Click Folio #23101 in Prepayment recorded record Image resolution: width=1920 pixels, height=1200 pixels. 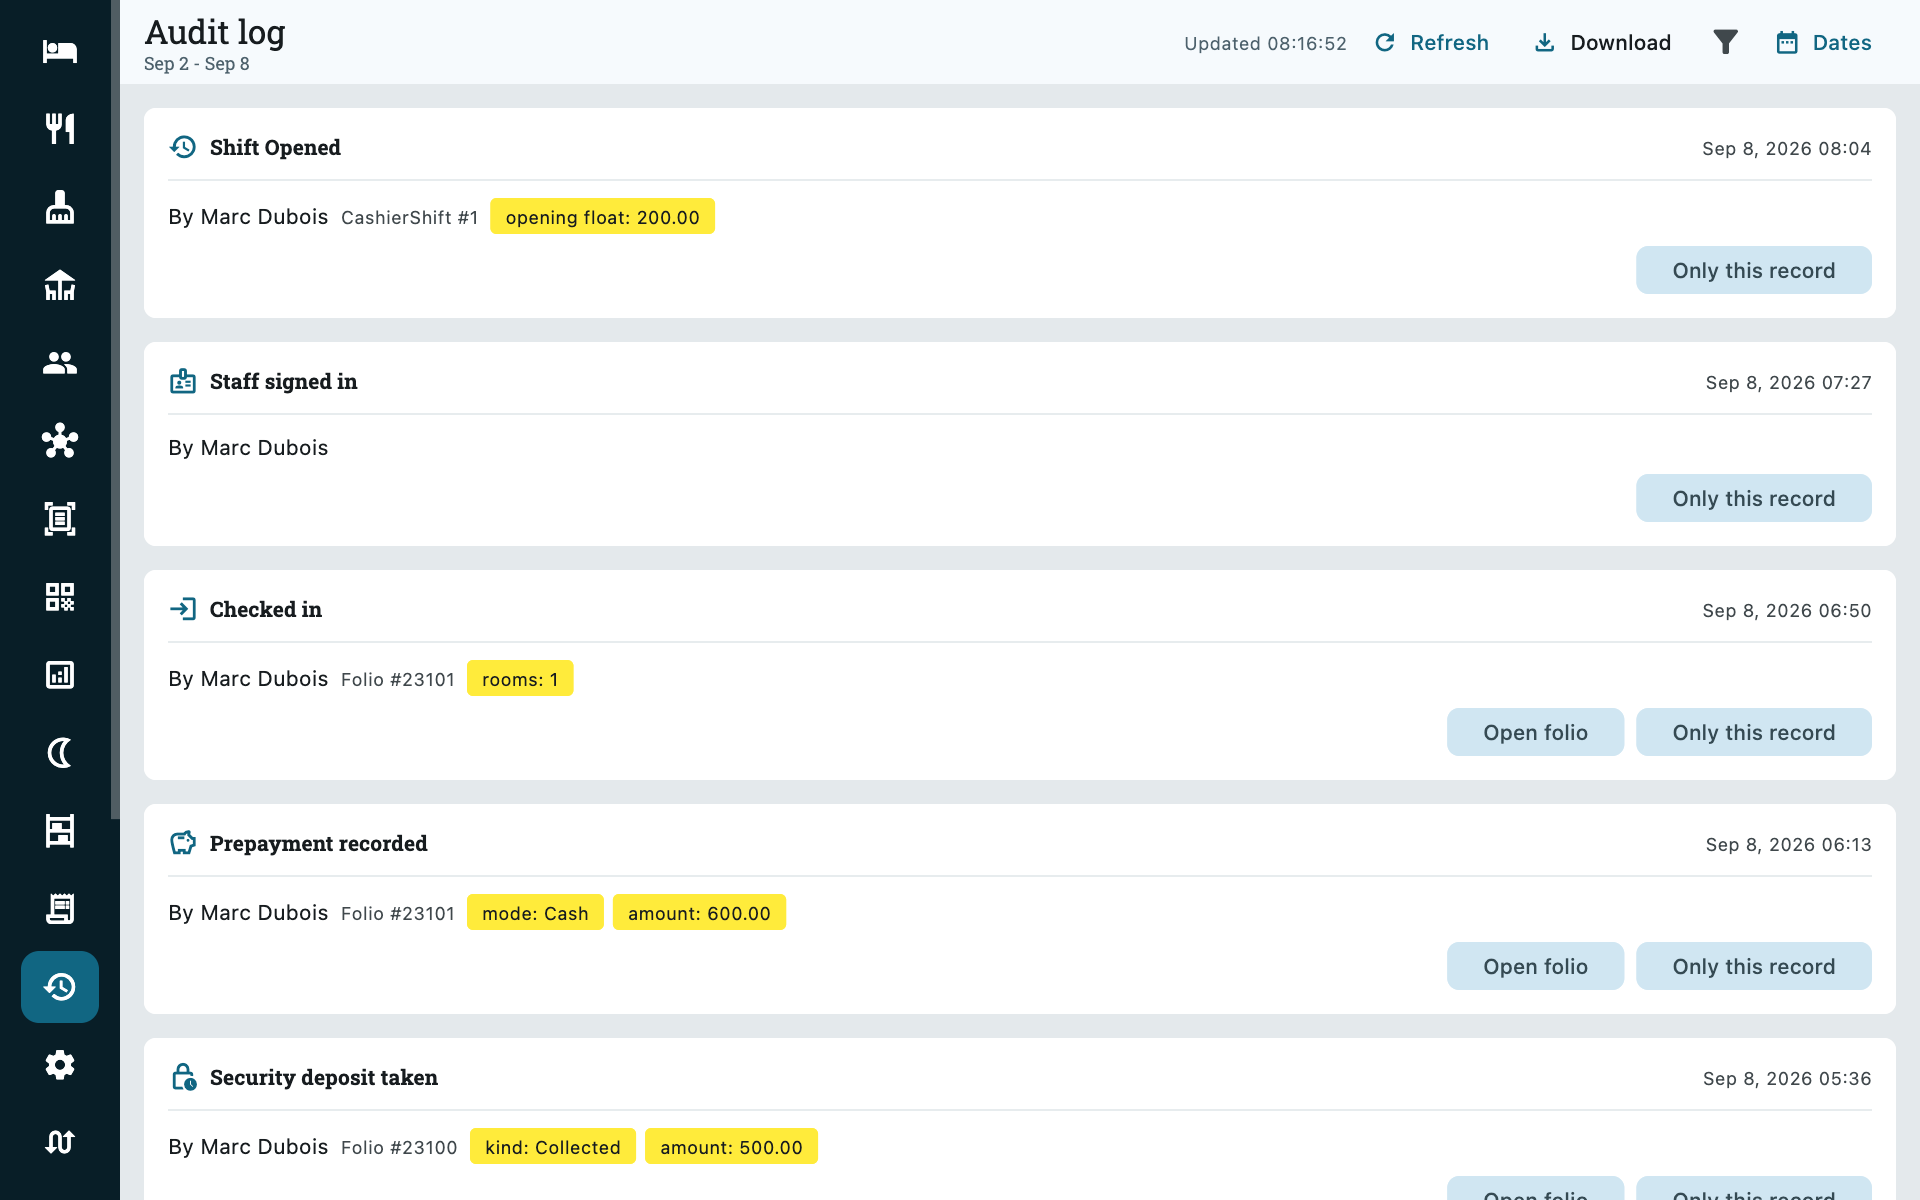tap(398, 913)
